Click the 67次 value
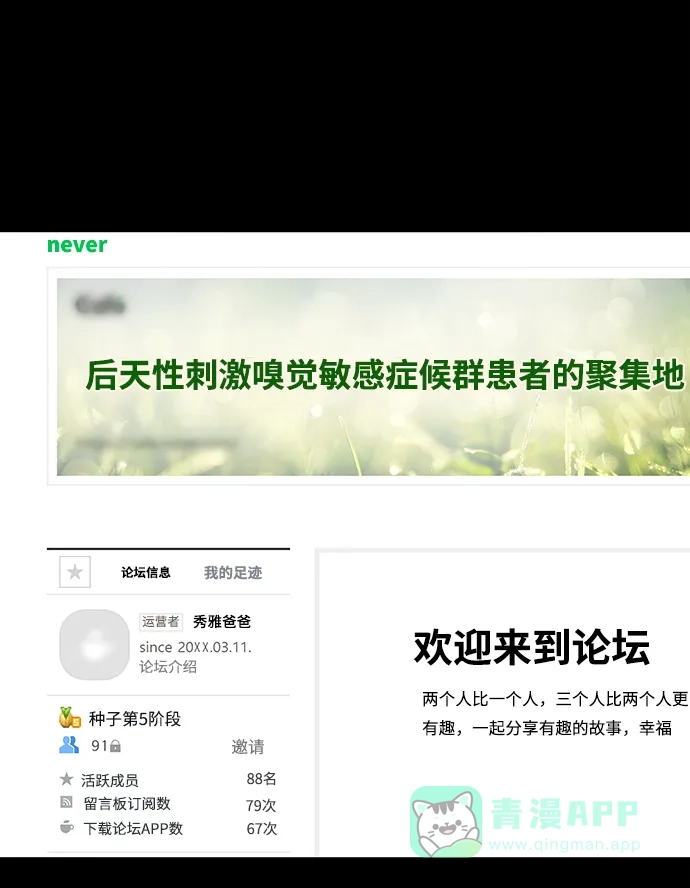690x888 pixels. click(262, 829)
